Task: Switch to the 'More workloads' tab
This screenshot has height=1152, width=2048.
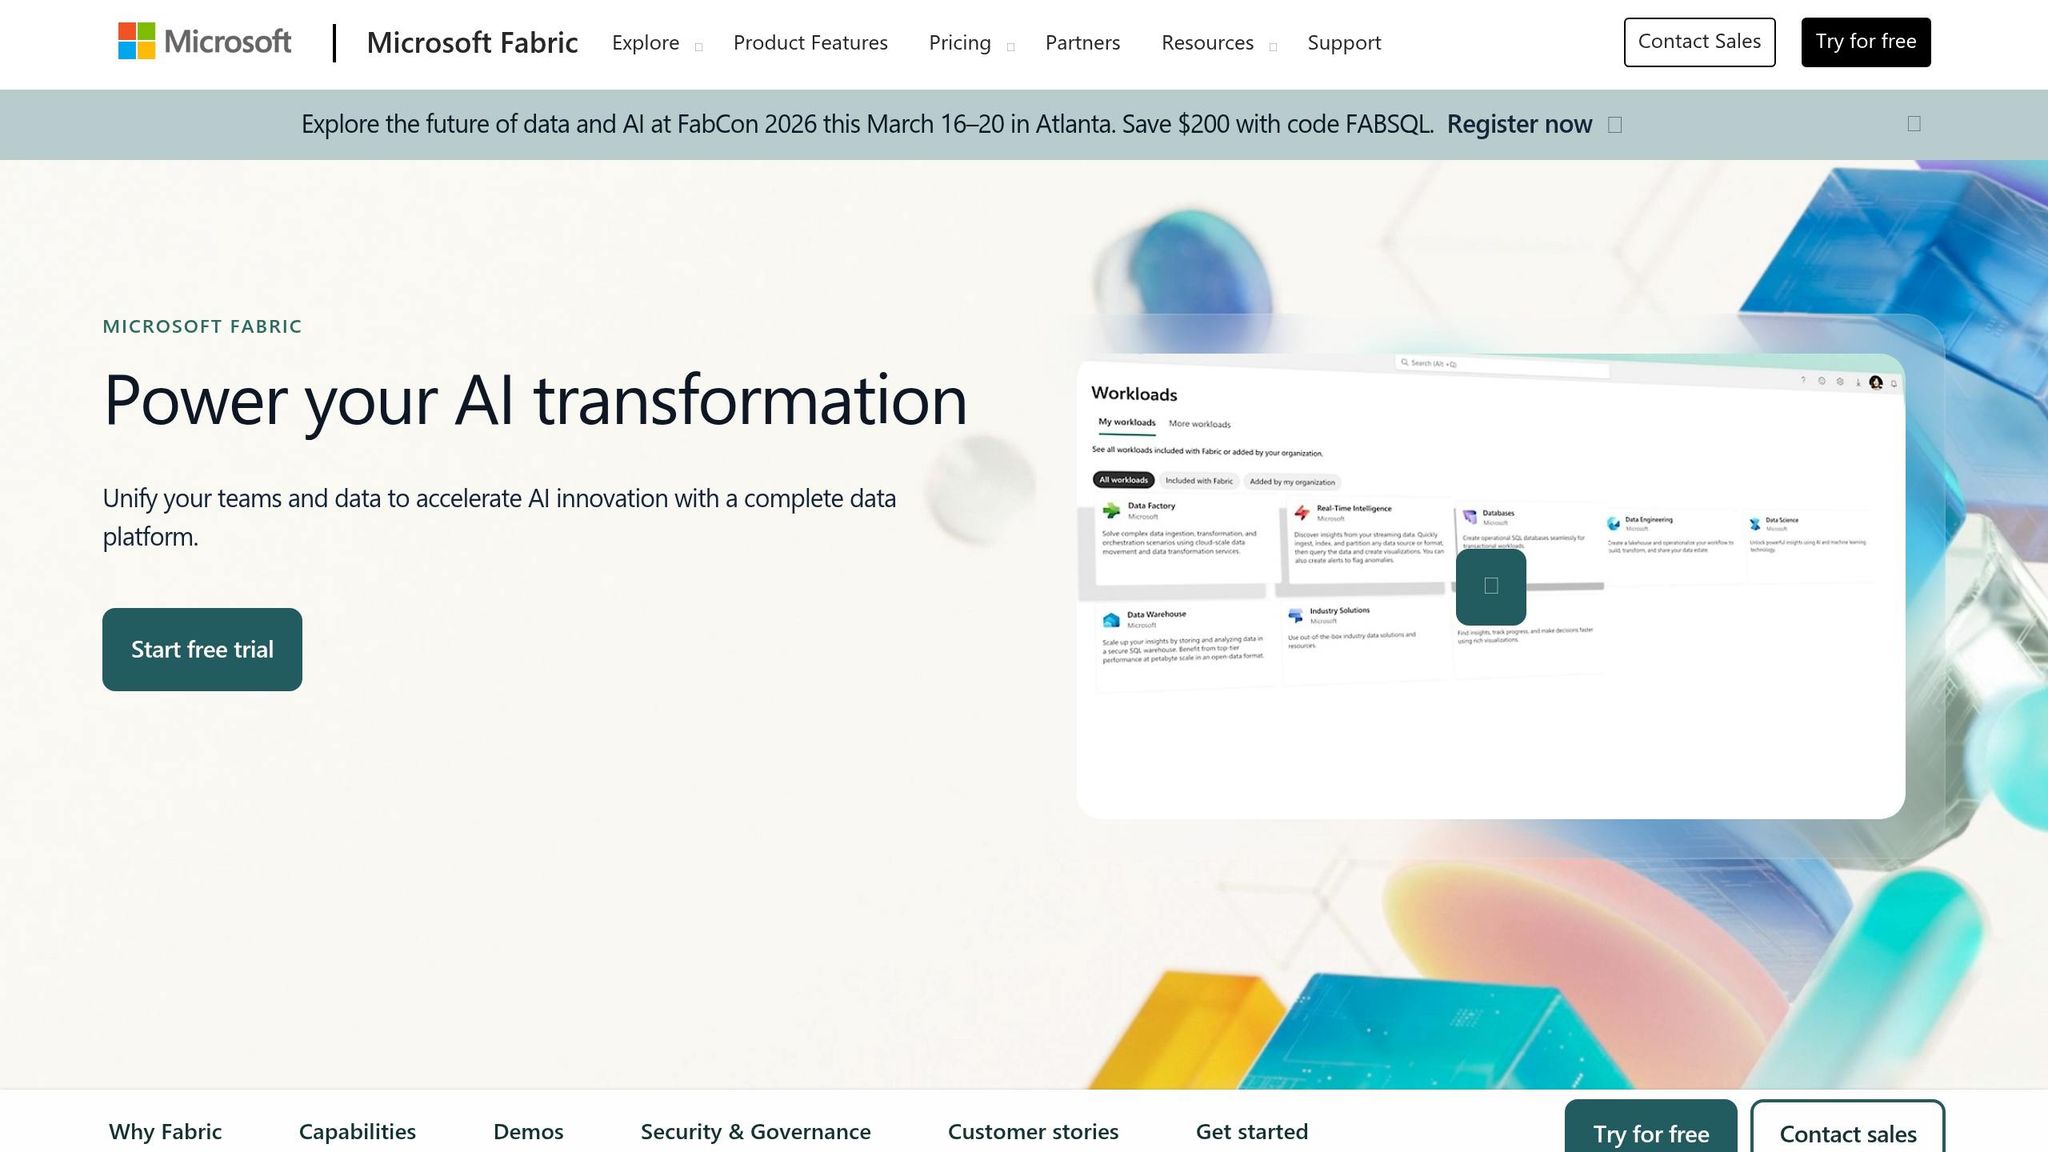Action: click(x=1199, y=424)
